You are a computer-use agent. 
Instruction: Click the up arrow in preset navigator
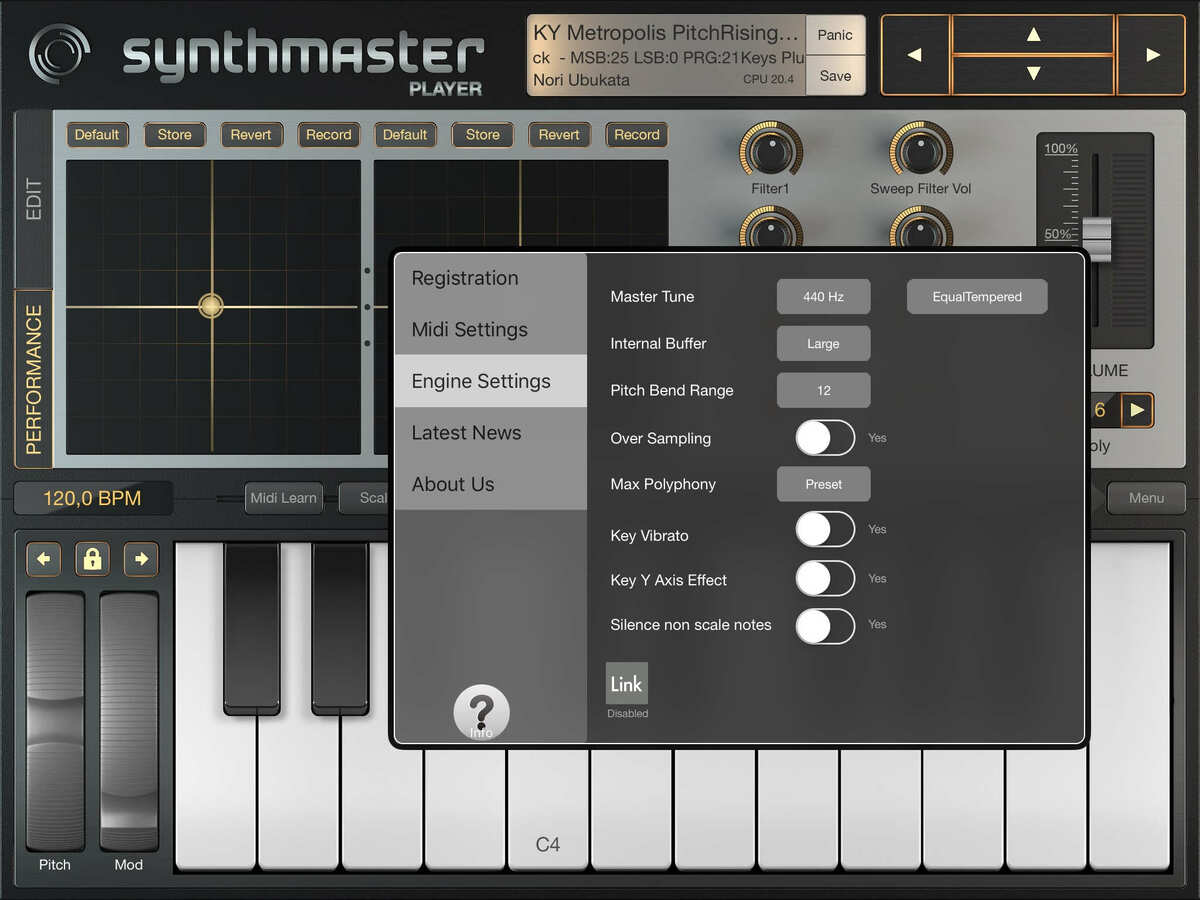[x=1033, y=35]
